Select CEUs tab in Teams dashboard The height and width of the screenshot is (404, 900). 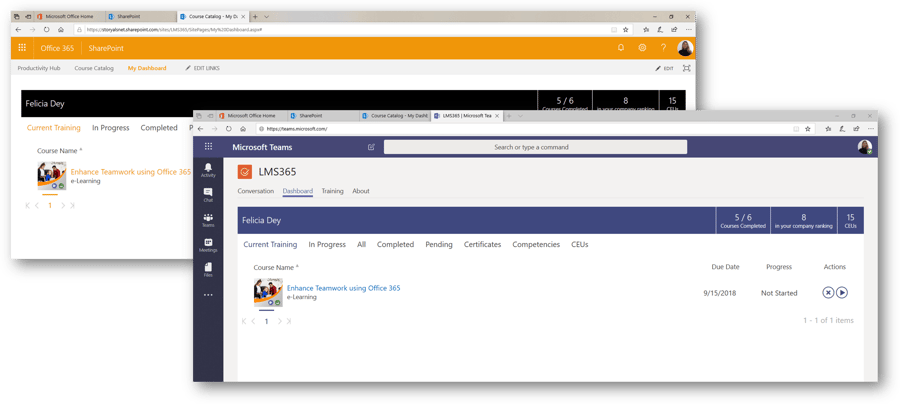pos(580,244)
